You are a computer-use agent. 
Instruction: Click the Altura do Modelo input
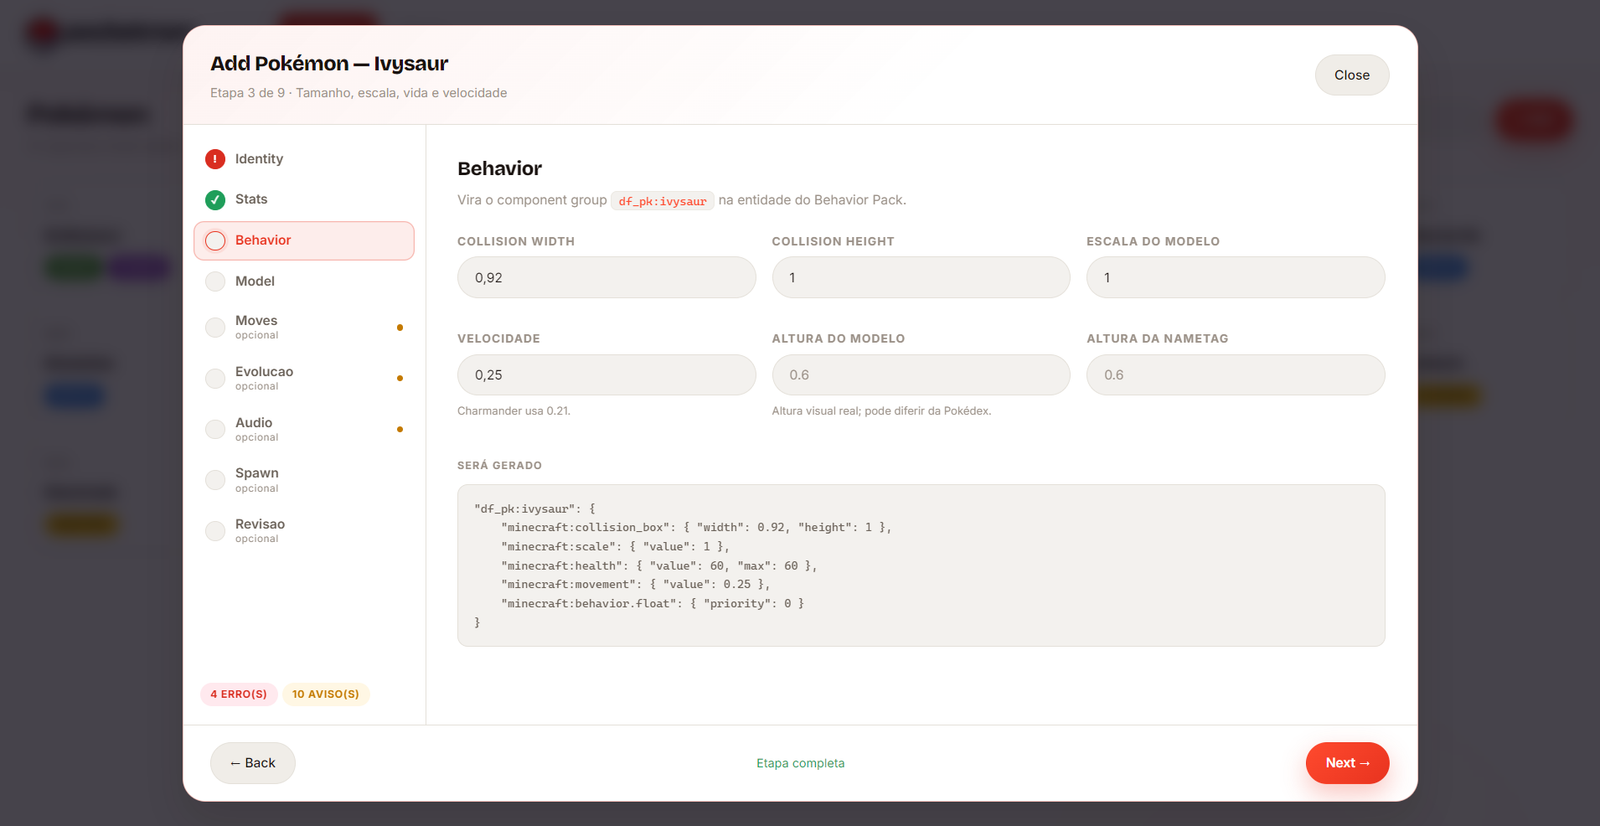click(x=921, y=375)
